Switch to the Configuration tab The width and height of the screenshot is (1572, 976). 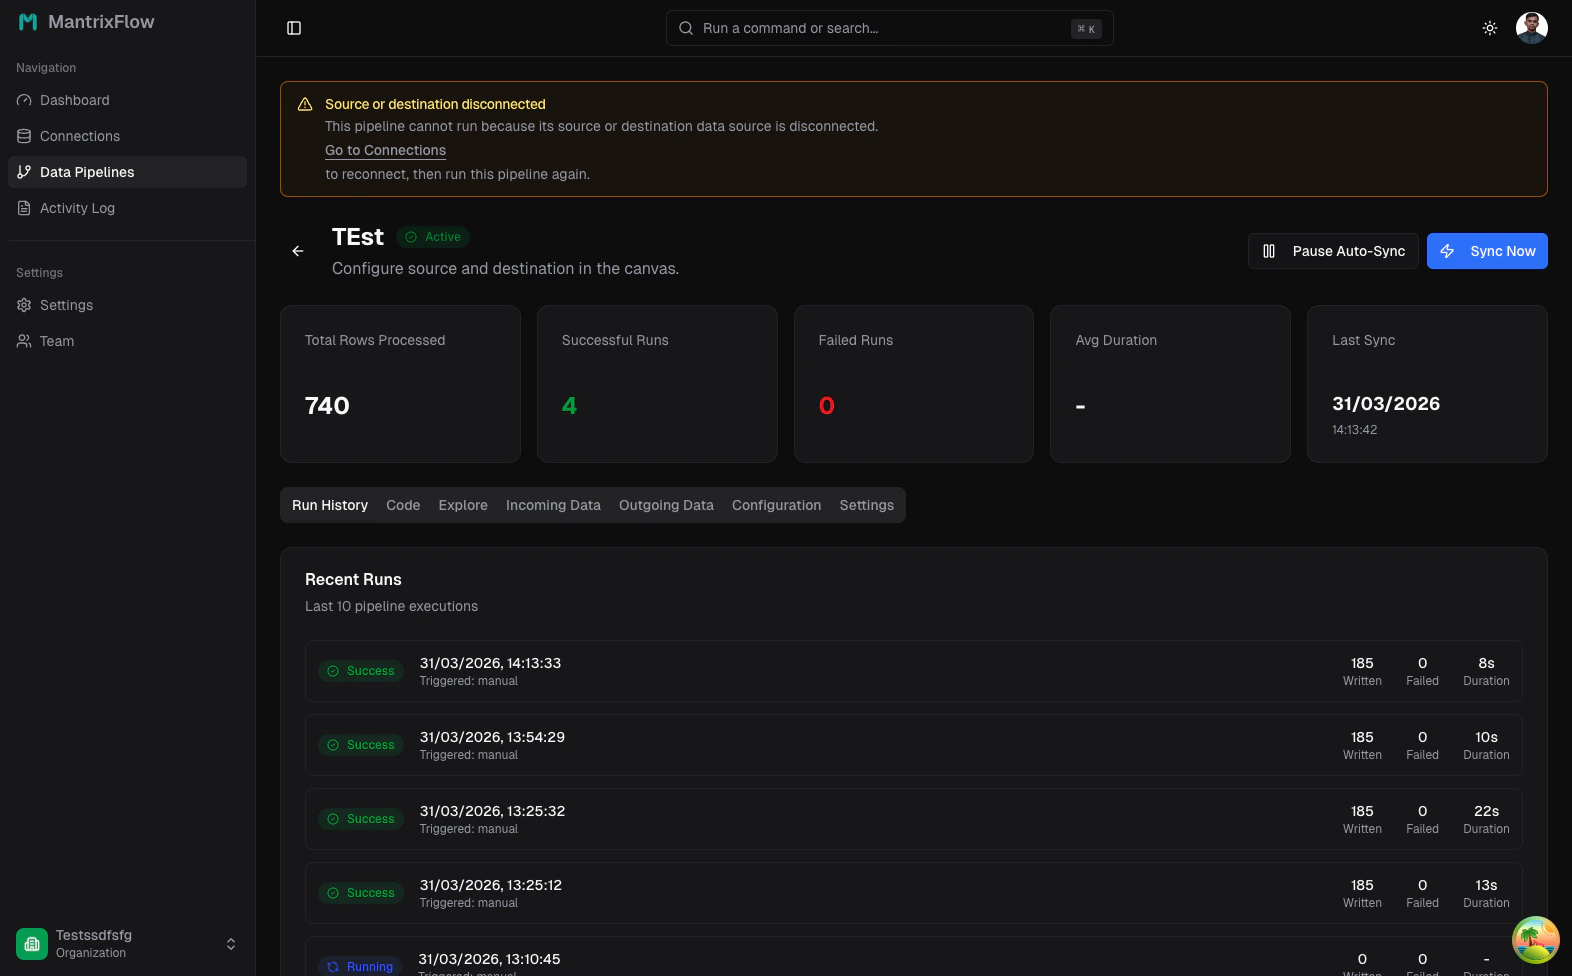776,505
